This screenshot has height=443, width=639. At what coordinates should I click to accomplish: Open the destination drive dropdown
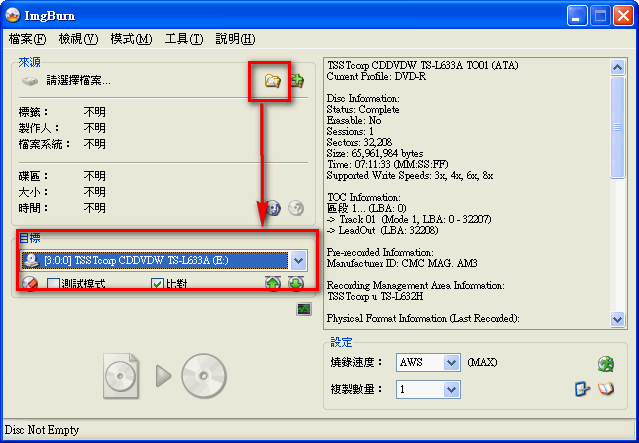pyautogui.click(x=299, y=260)
